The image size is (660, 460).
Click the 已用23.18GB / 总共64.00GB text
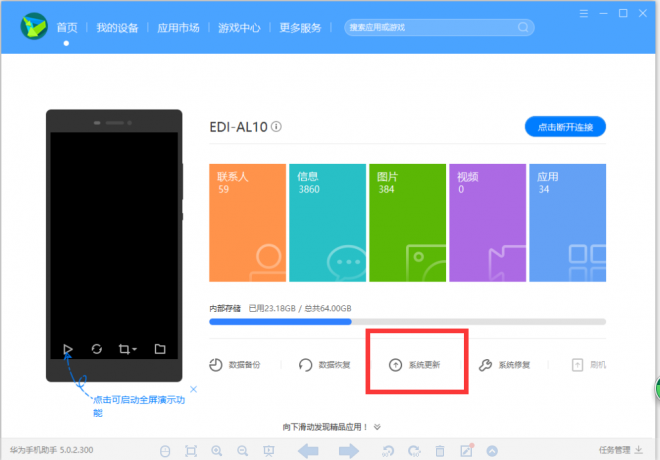tap(300, 308)
